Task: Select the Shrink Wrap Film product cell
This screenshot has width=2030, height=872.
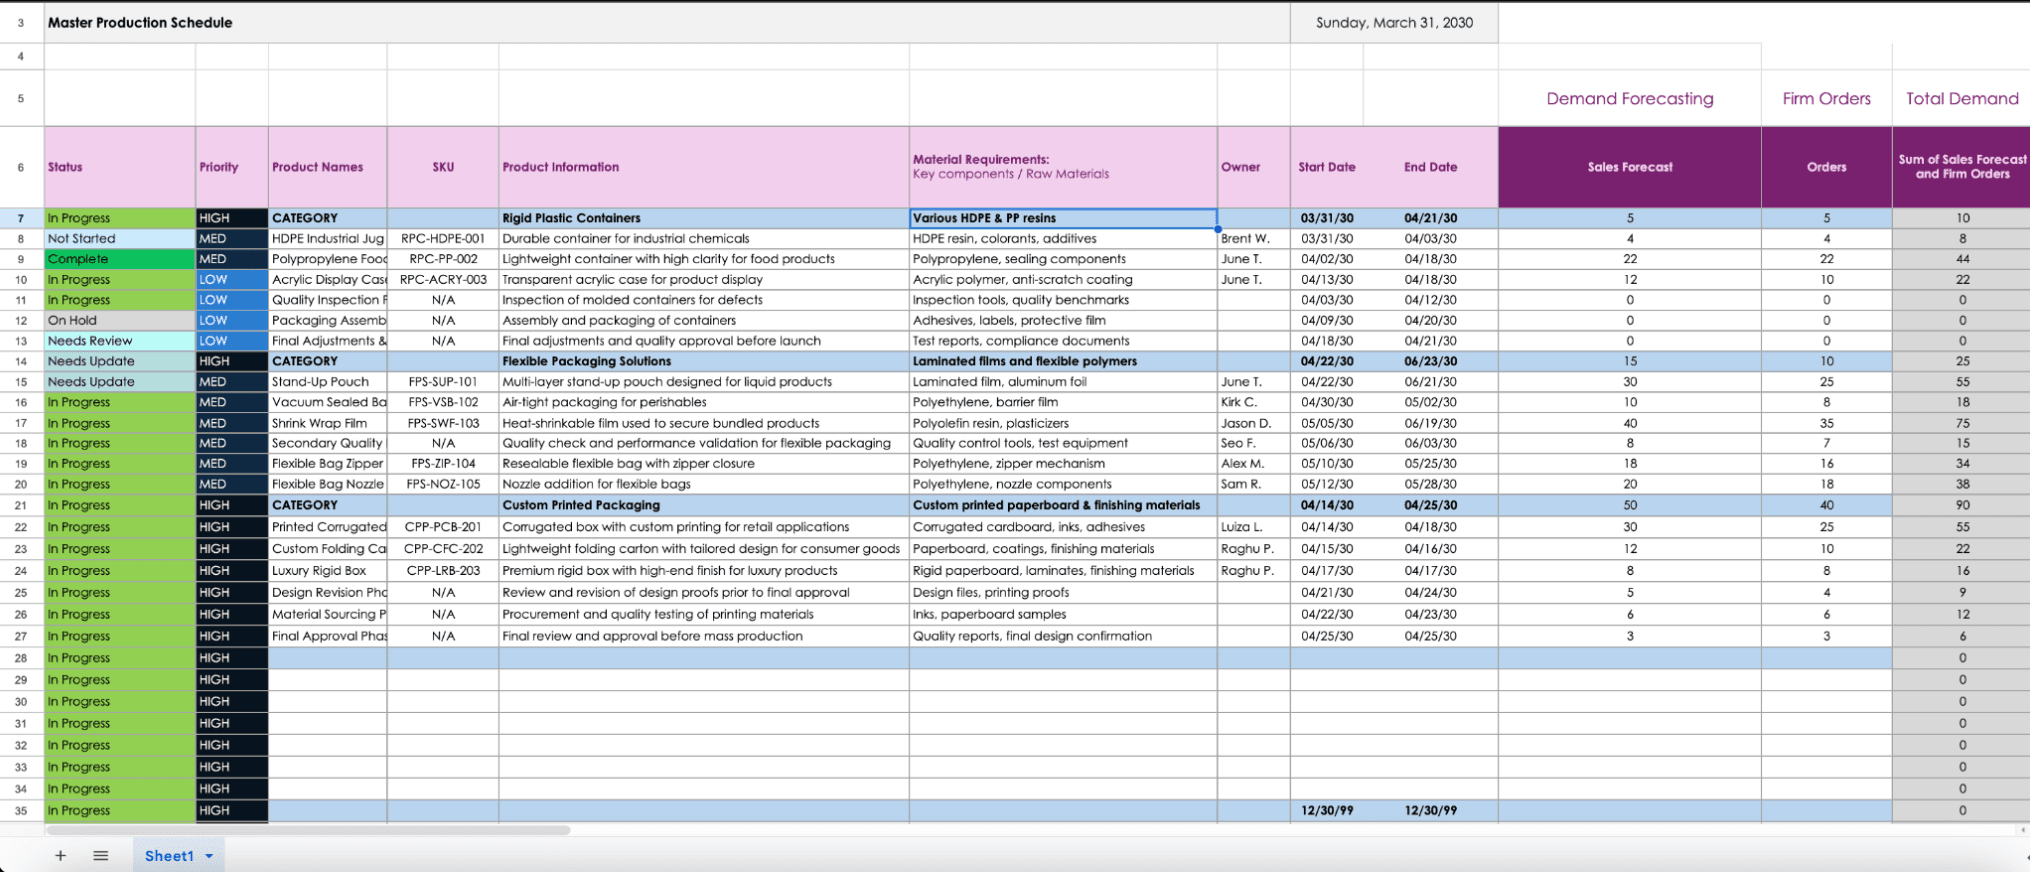Action: pyautogui.click(x=328, y=423)
